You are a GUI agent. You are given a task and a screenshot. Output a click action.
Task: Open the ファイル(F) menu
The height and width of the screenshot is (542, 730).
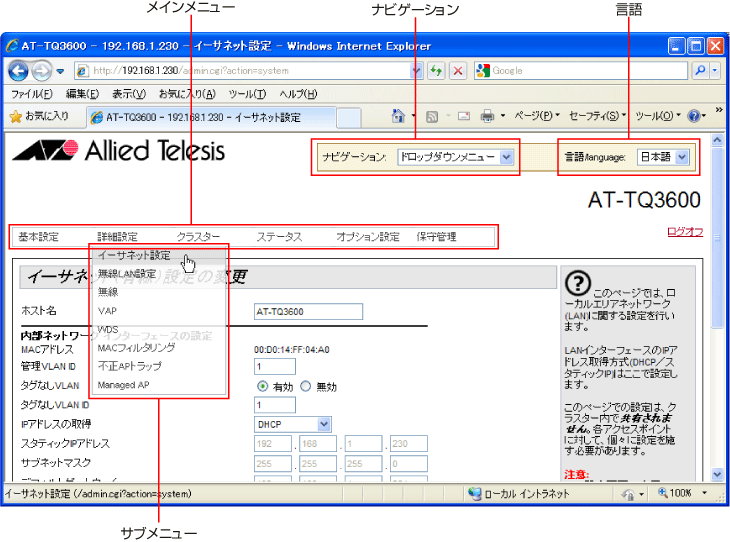[32, 94]
